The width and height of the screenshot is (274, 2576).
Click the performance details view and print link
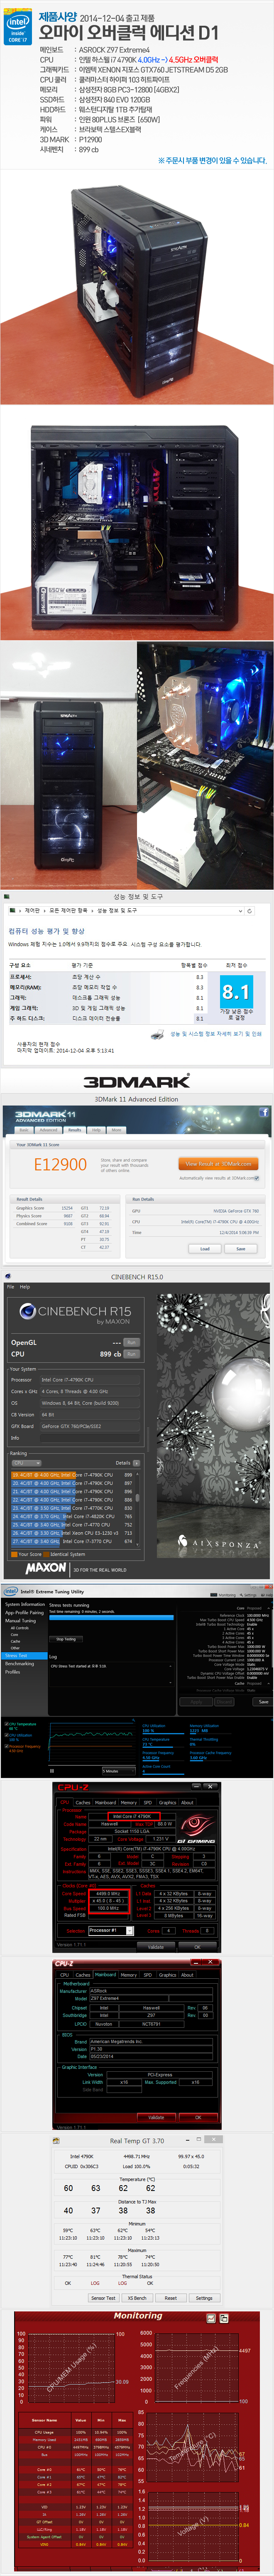point(216,1034)
